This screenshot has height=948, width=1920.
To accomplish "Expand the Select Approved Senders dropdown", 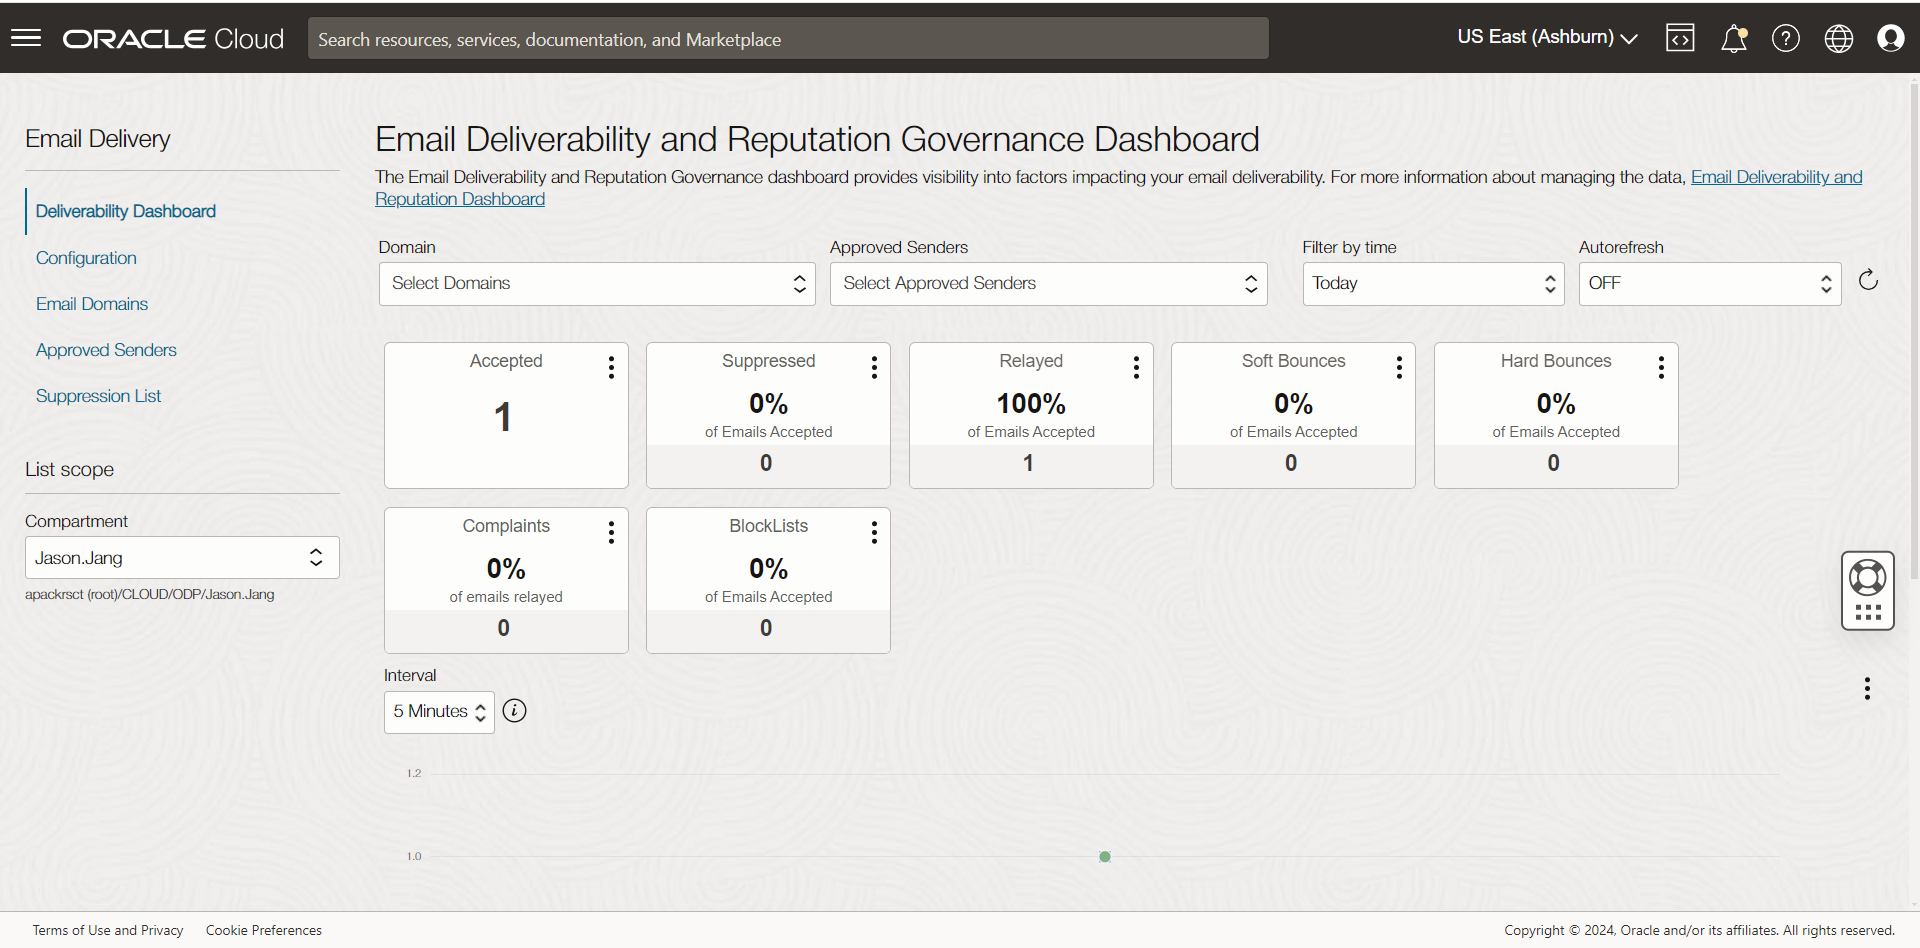I will click(x=1048, y=284).
